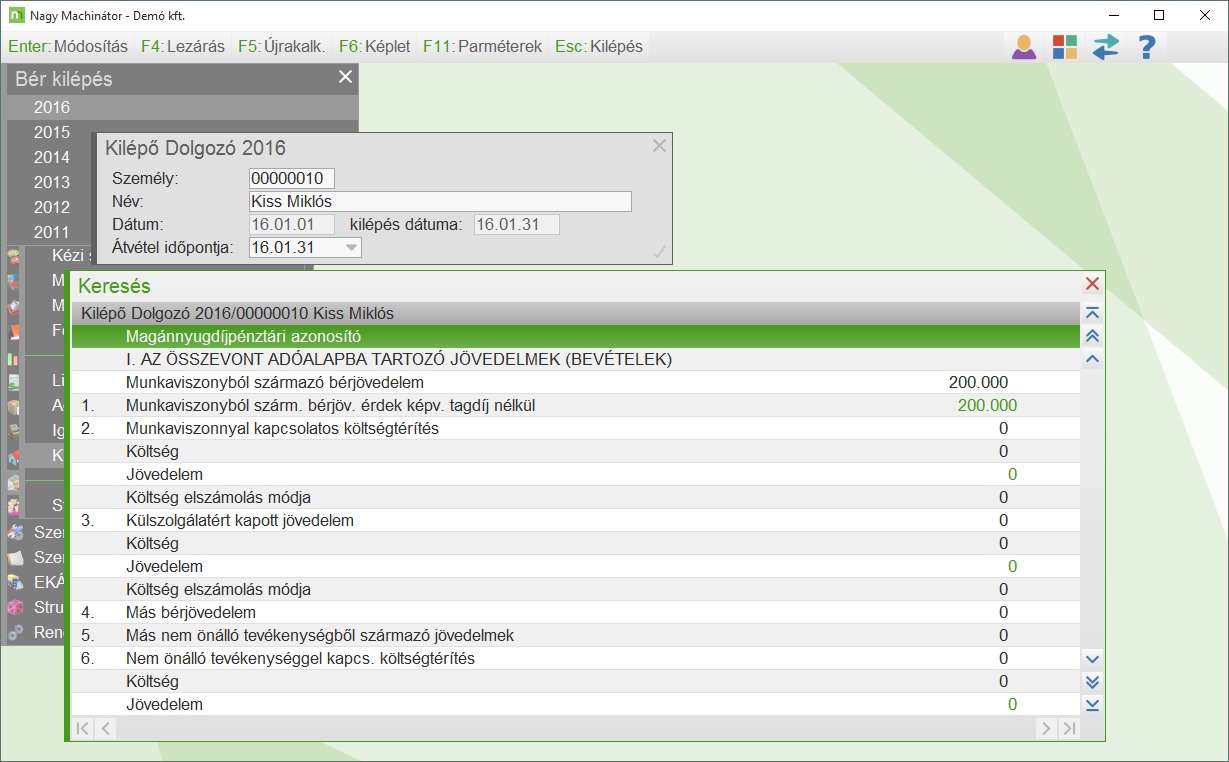This screenshot has height=762, width=1229.
Task: Click F5: Újrakalk. command
Action: (281, 46)
